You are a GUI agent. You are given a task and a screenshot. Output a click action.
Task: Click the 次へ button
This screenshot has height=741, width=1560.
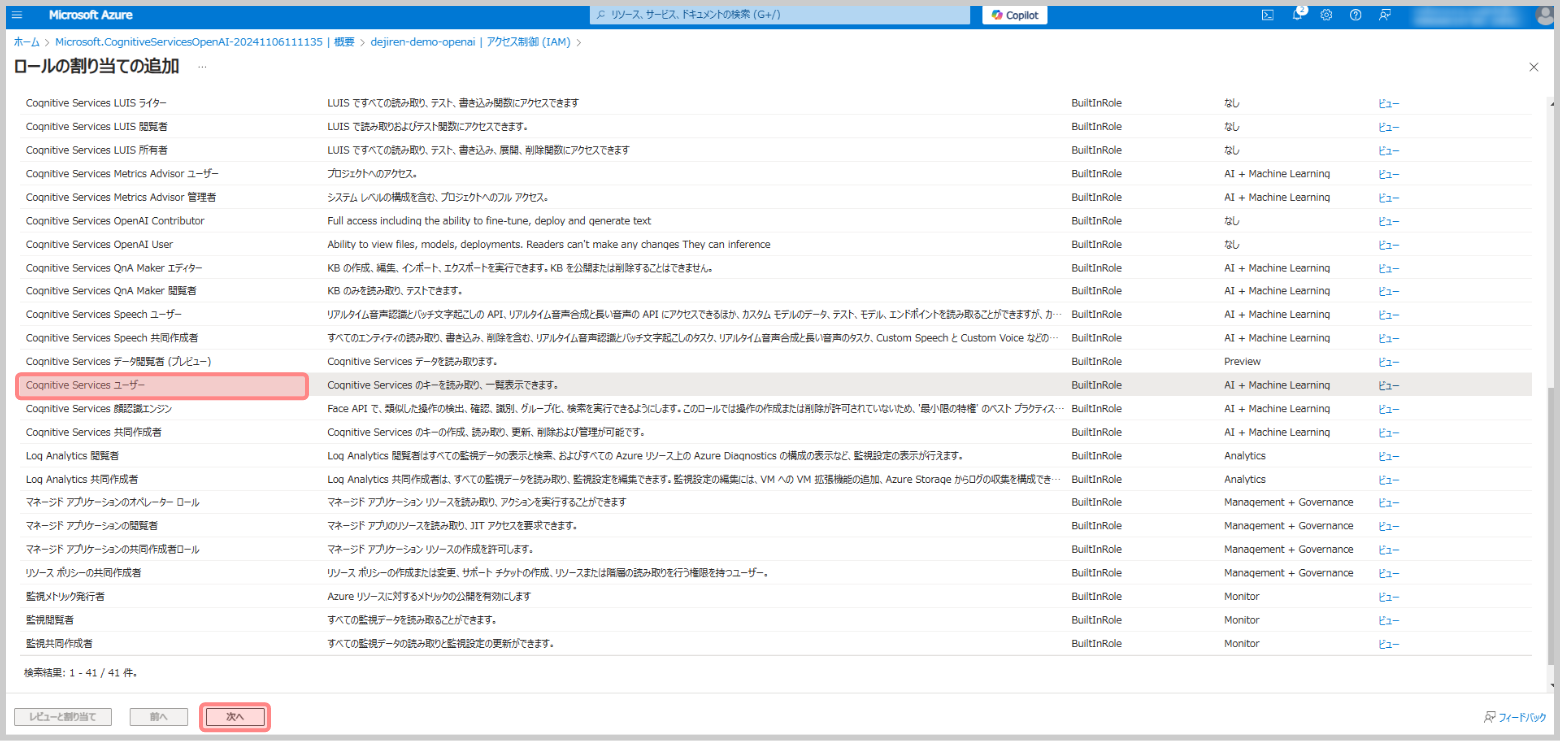[235, 717]
